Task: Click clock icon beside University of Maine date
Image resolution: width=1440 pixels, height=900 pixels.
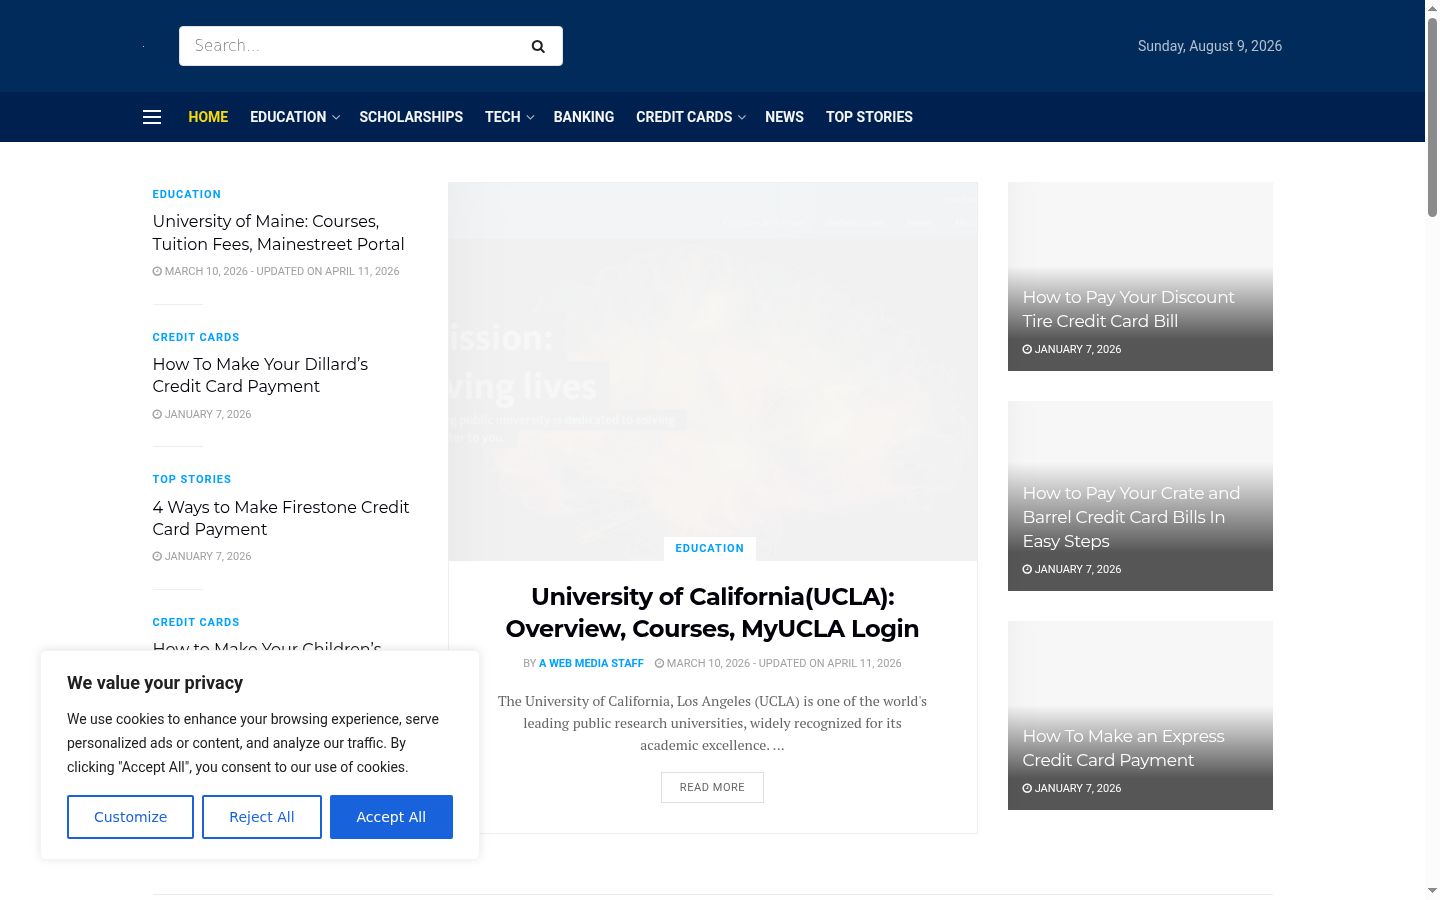Action: click(x=157, y=271)
